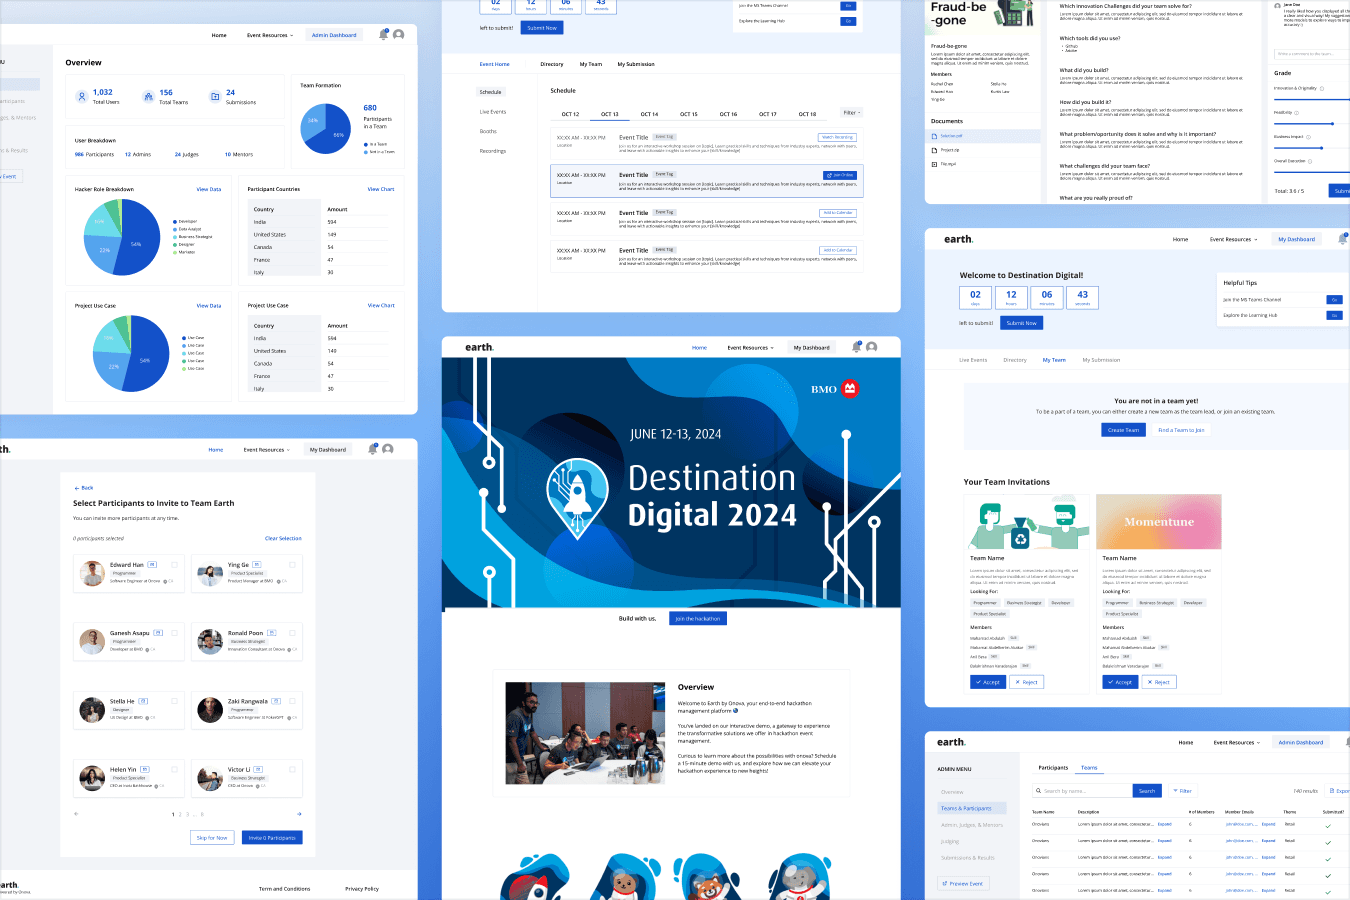Adjust the Feasibility grade slider handle

[x=1333, y=124]
